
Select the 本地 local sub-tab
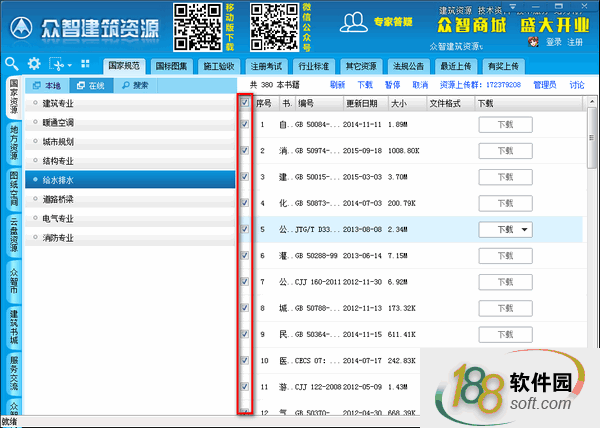(x=47, y=86)
